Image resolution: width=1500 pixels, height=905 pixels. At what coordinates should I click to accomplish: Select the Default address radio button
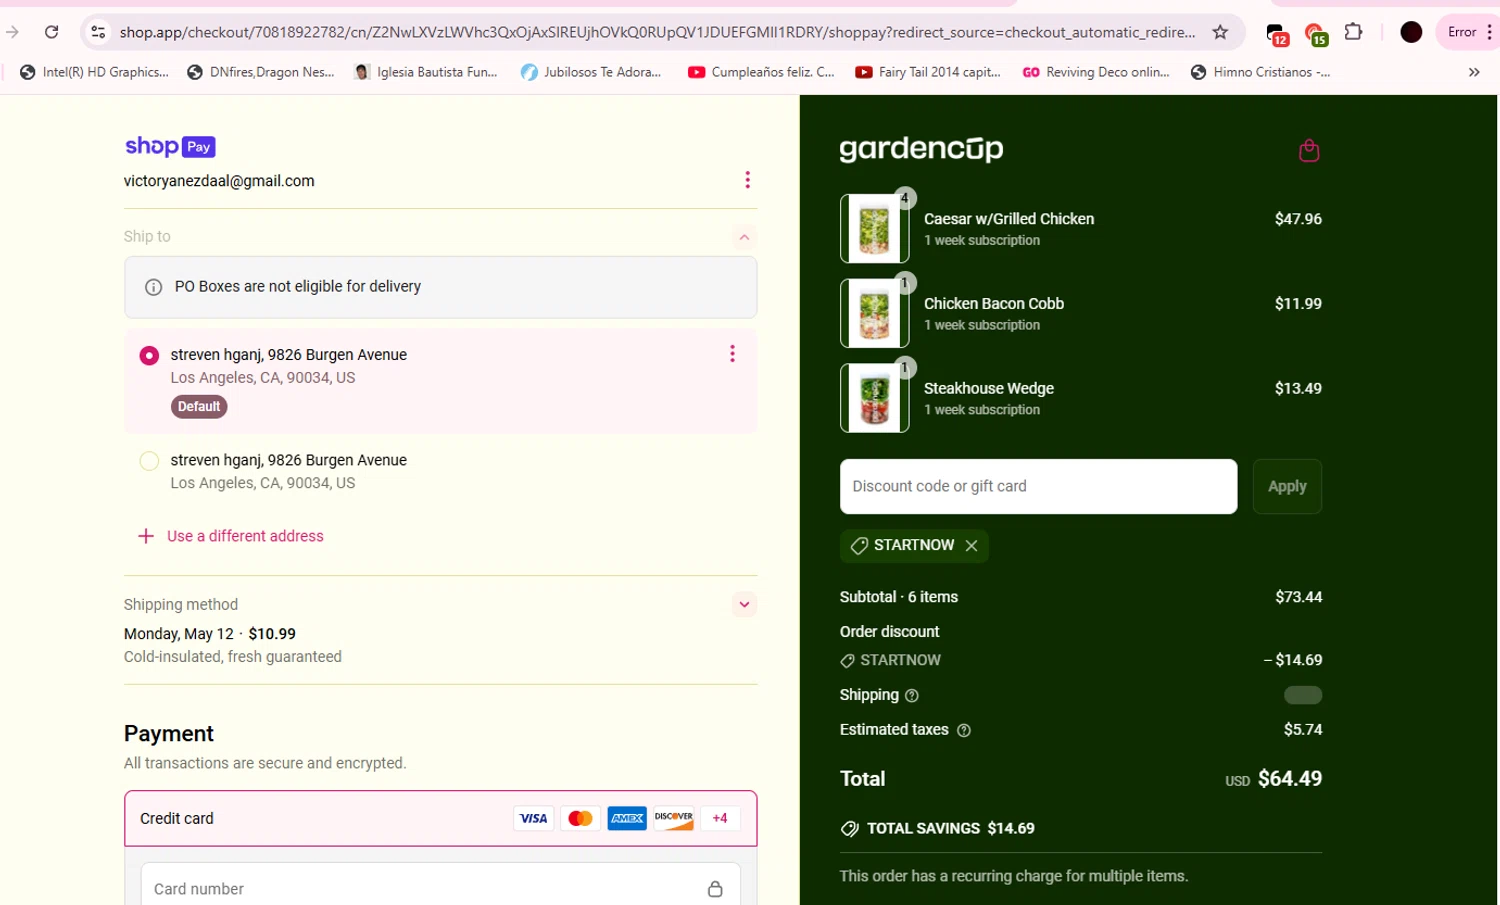click(x=149, y=355)
